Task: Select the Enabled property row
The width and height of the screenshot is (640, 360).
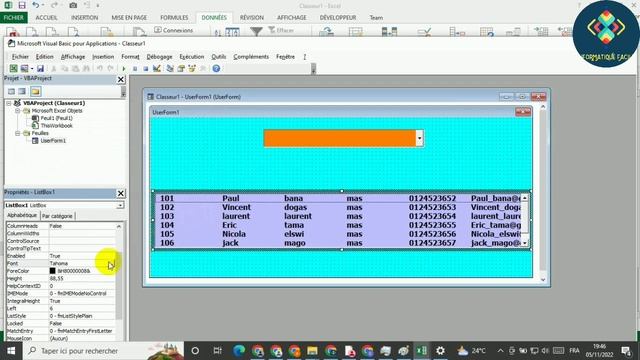Action: [x=61, y=256]
